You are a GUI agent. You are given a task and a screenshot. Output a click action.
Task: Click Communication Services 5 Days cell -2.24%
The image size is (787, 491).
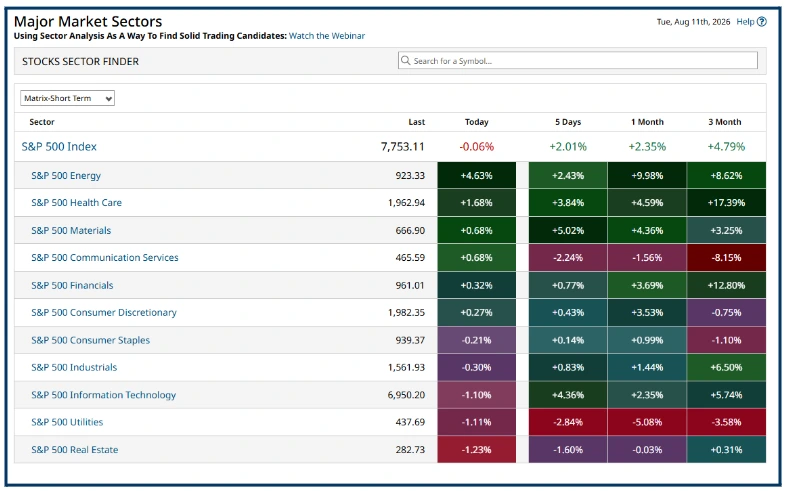568,258
